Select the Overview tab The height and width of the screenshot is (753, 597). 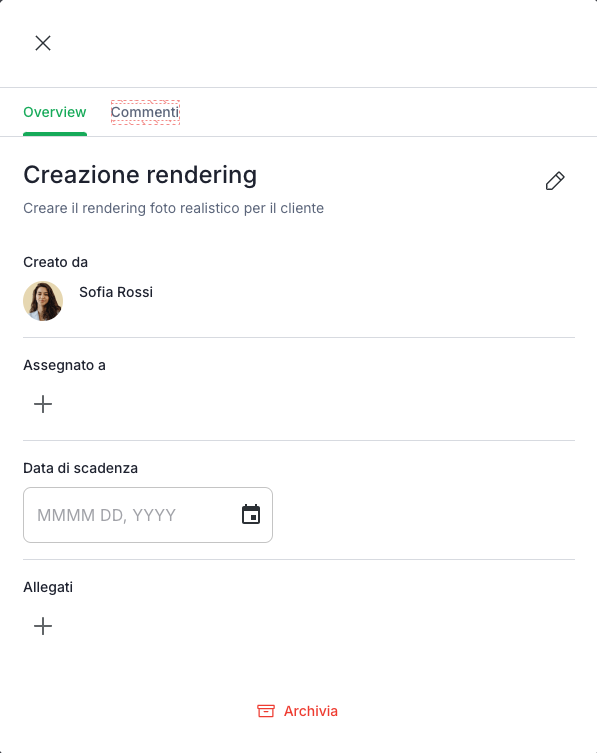pos(55,112)
